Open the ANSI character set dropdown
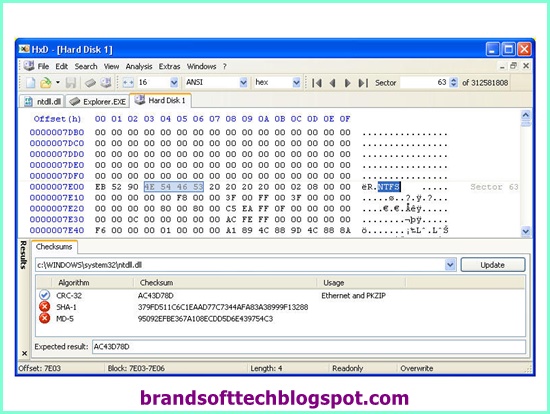550x414 pixels. point(243,82)
